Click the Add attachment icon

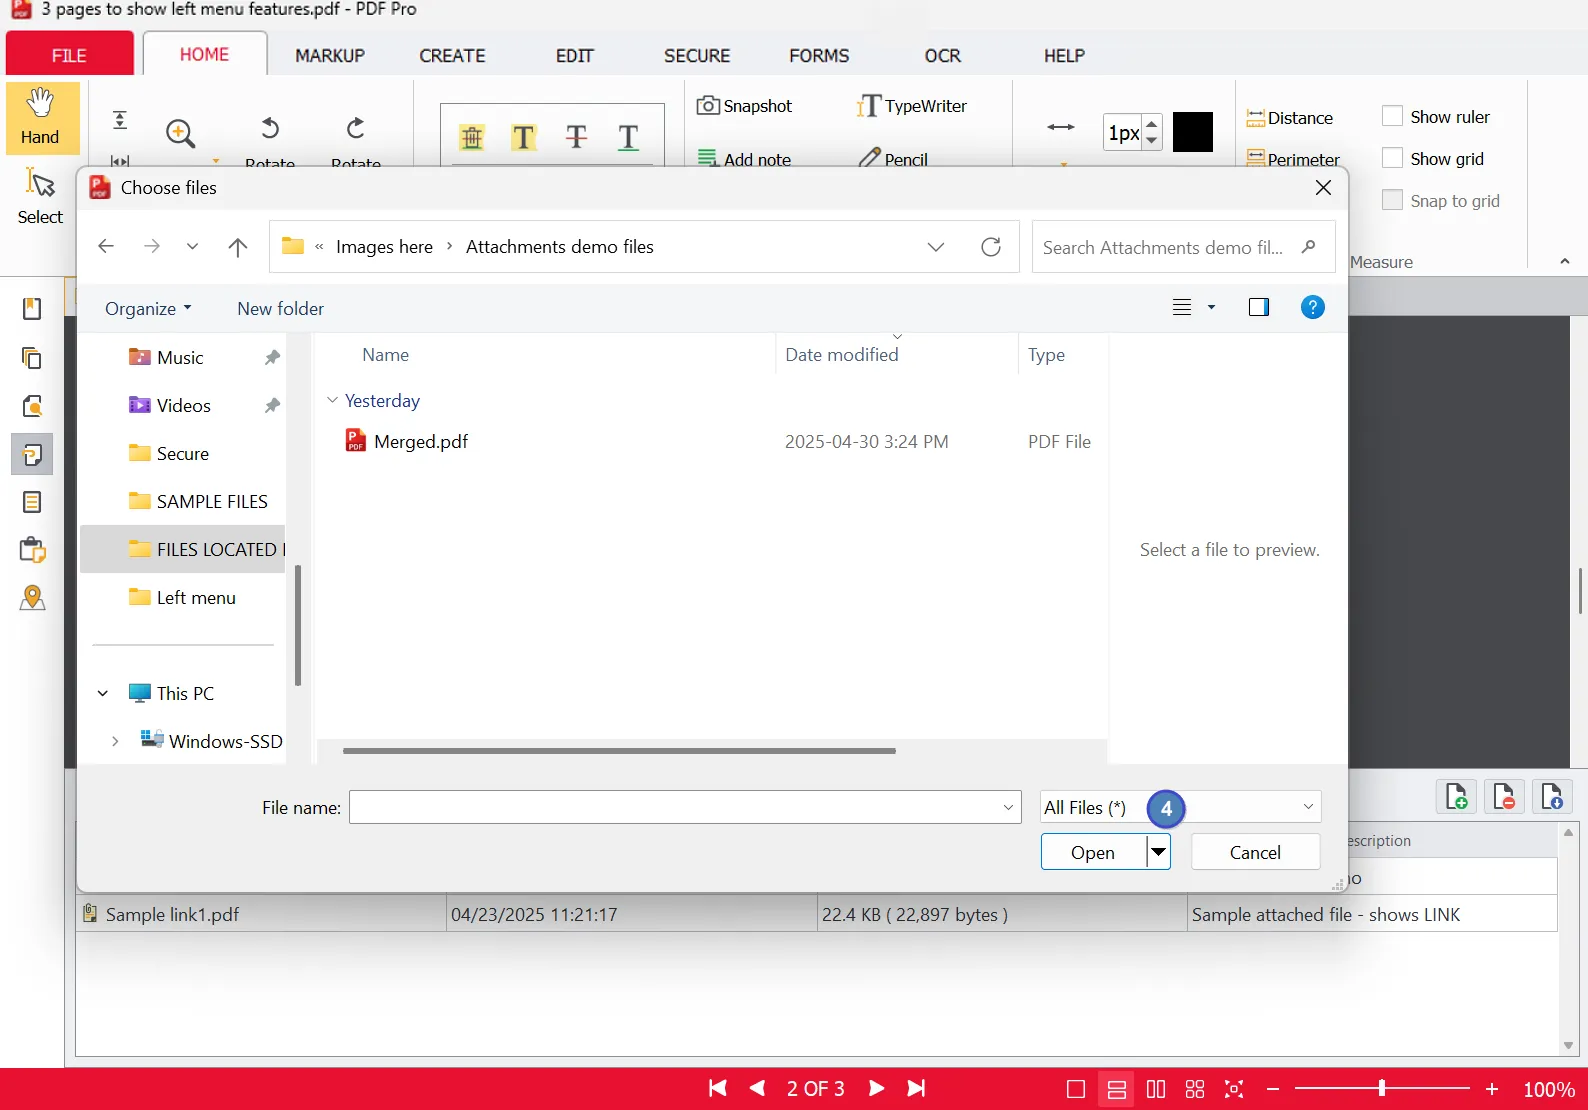[x=1457, y=796]
